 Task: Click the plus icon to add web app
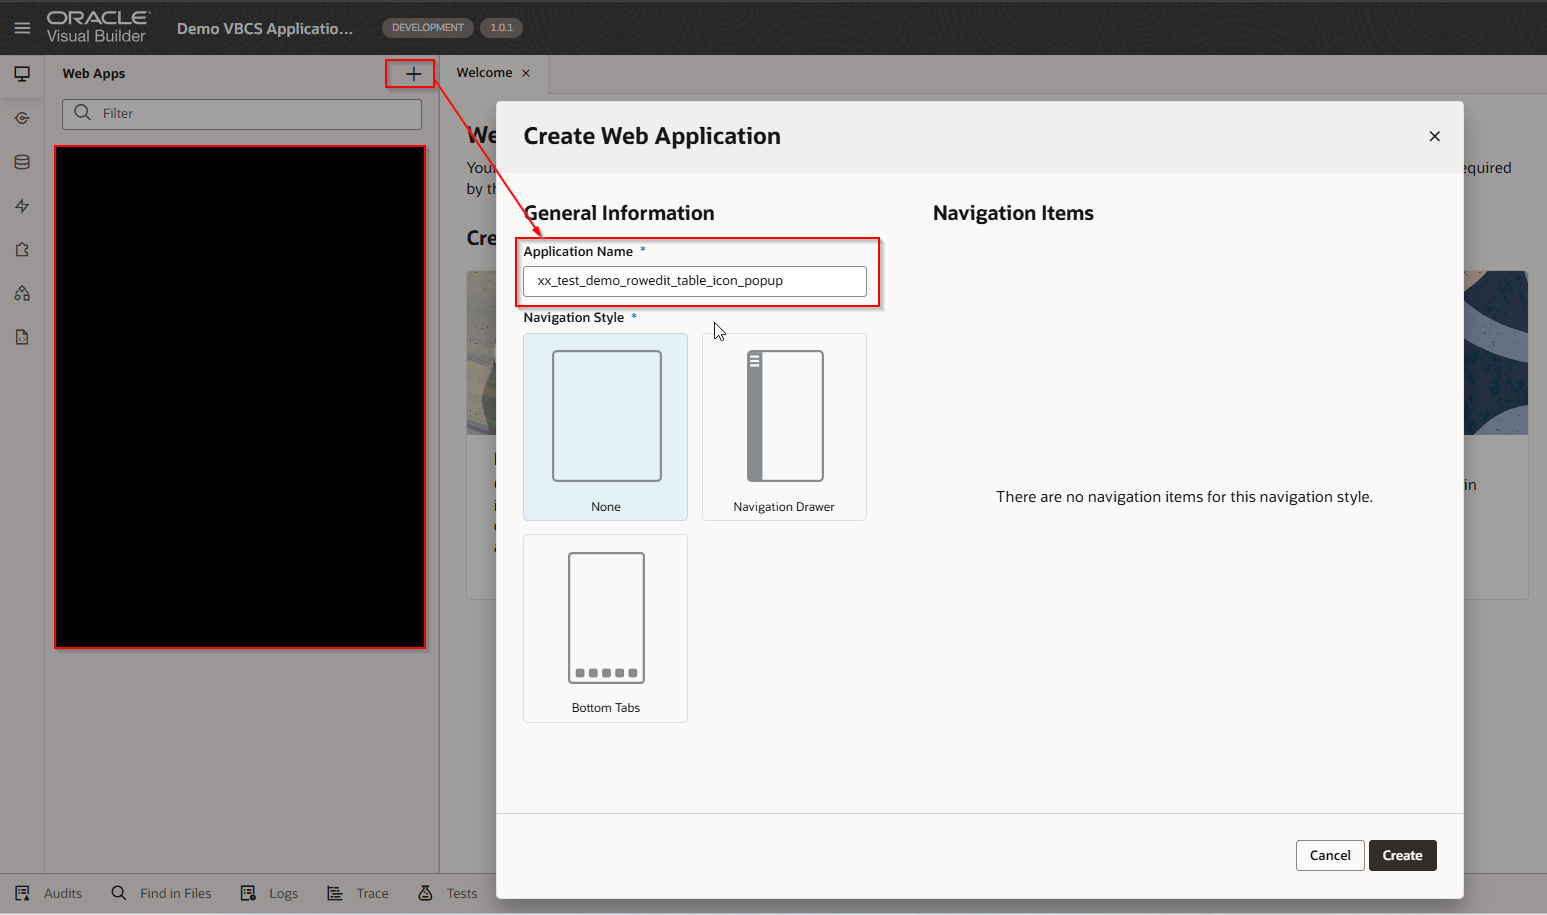point(412,74)
